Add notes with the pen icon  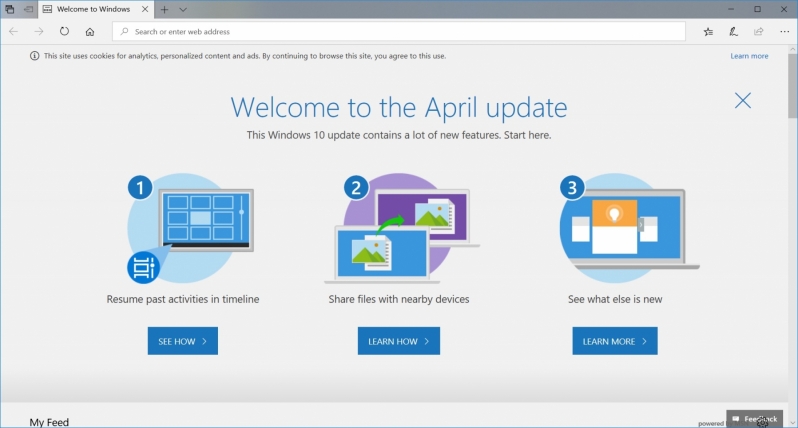pos(733,32)
